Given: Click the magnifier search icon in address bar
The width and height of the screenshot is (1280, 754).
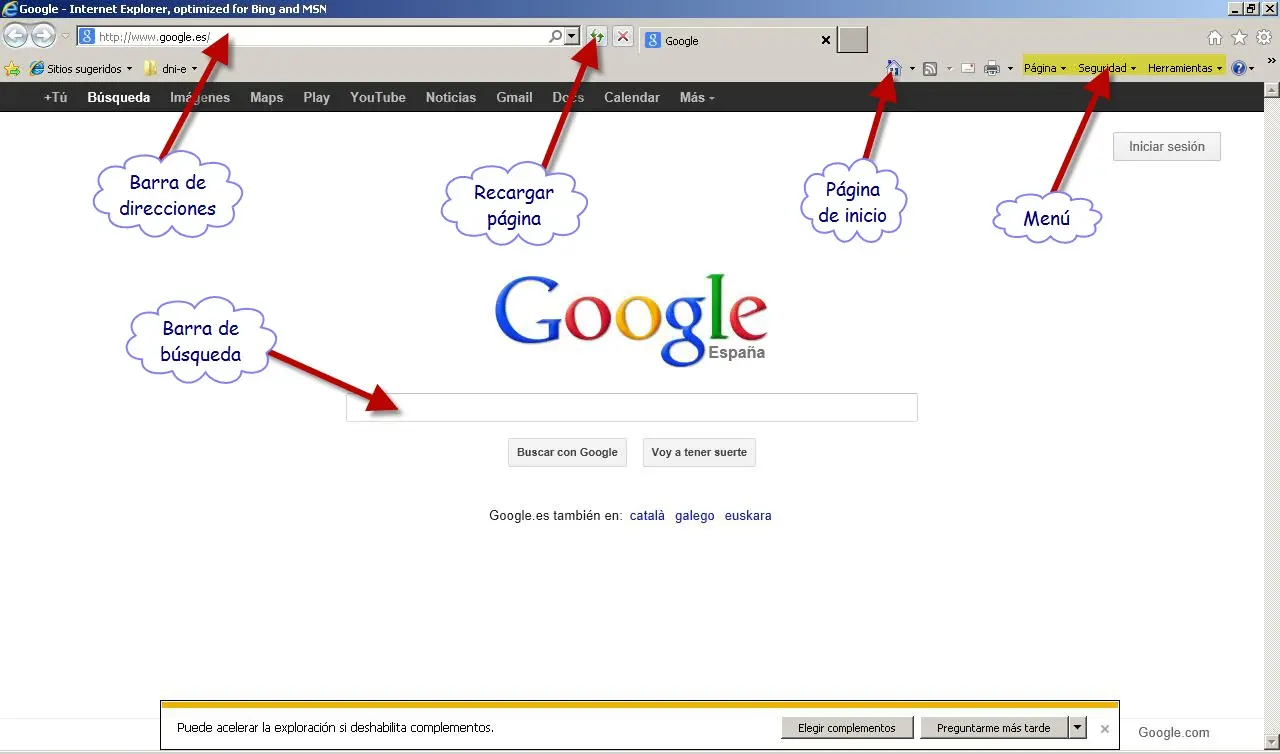Looking at the screenshot, I should coord(555,36).
